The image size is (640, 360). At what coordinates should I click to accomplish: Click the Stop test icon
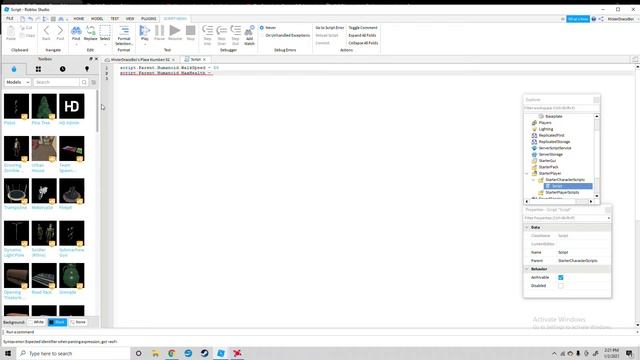pos(190,30)
